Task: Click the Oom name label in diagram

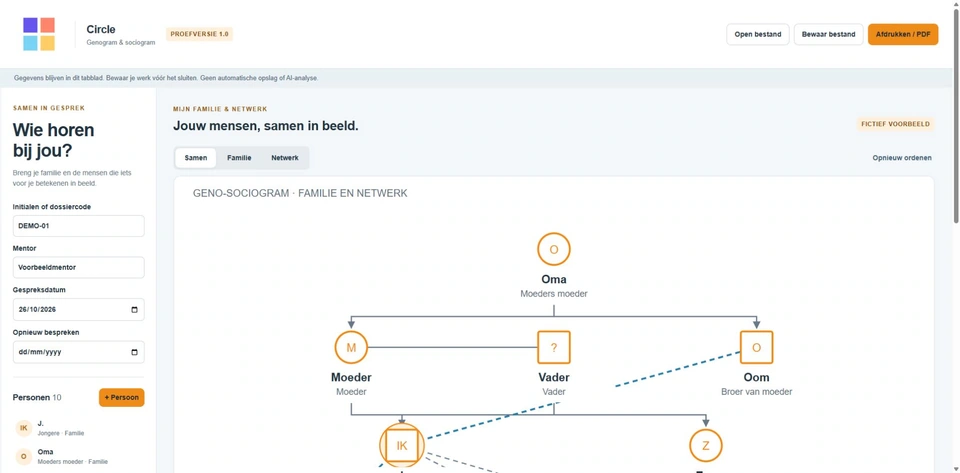Action: tap(756, 378)
